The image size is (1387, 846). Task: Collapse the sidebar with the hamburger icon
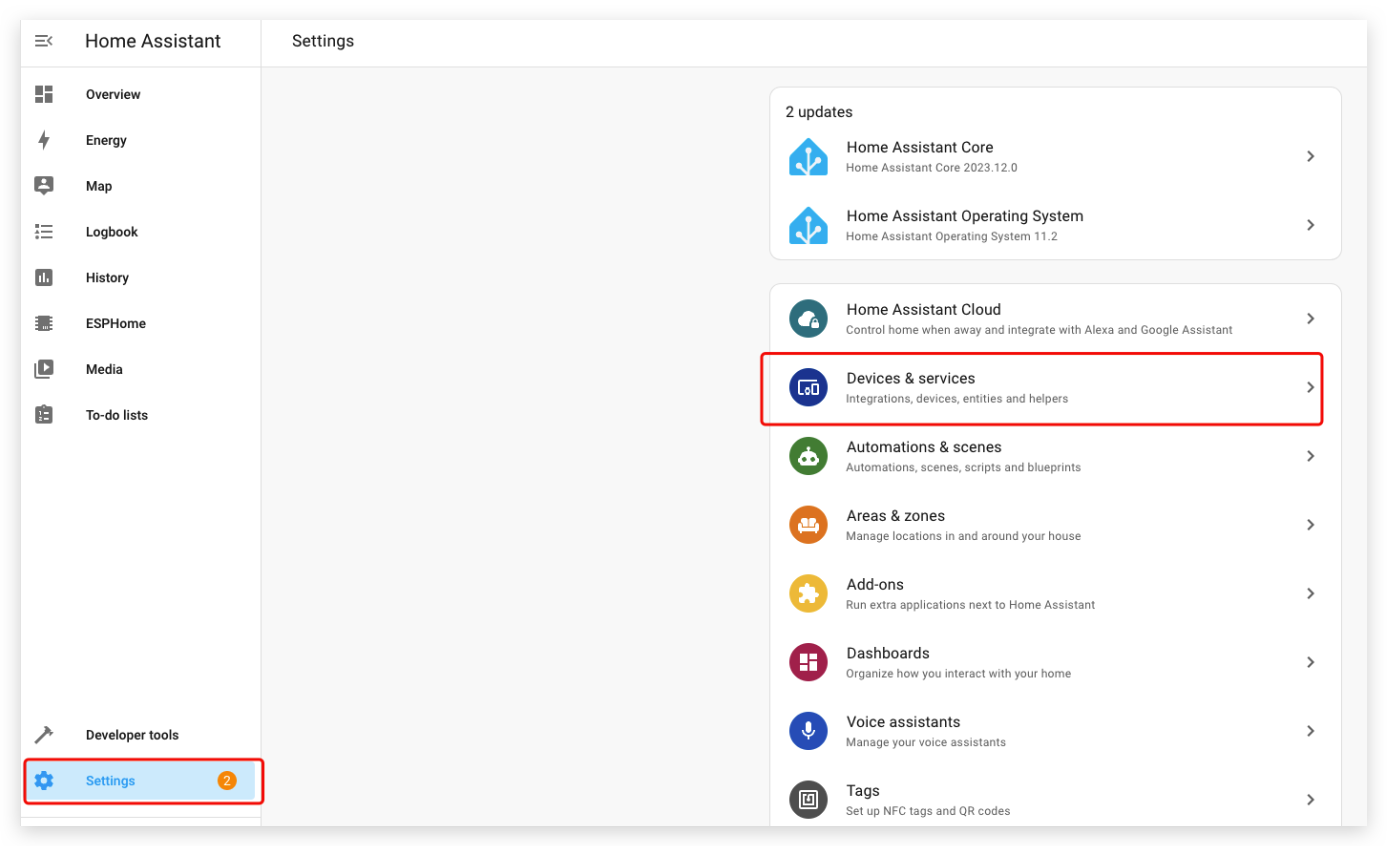43,41
